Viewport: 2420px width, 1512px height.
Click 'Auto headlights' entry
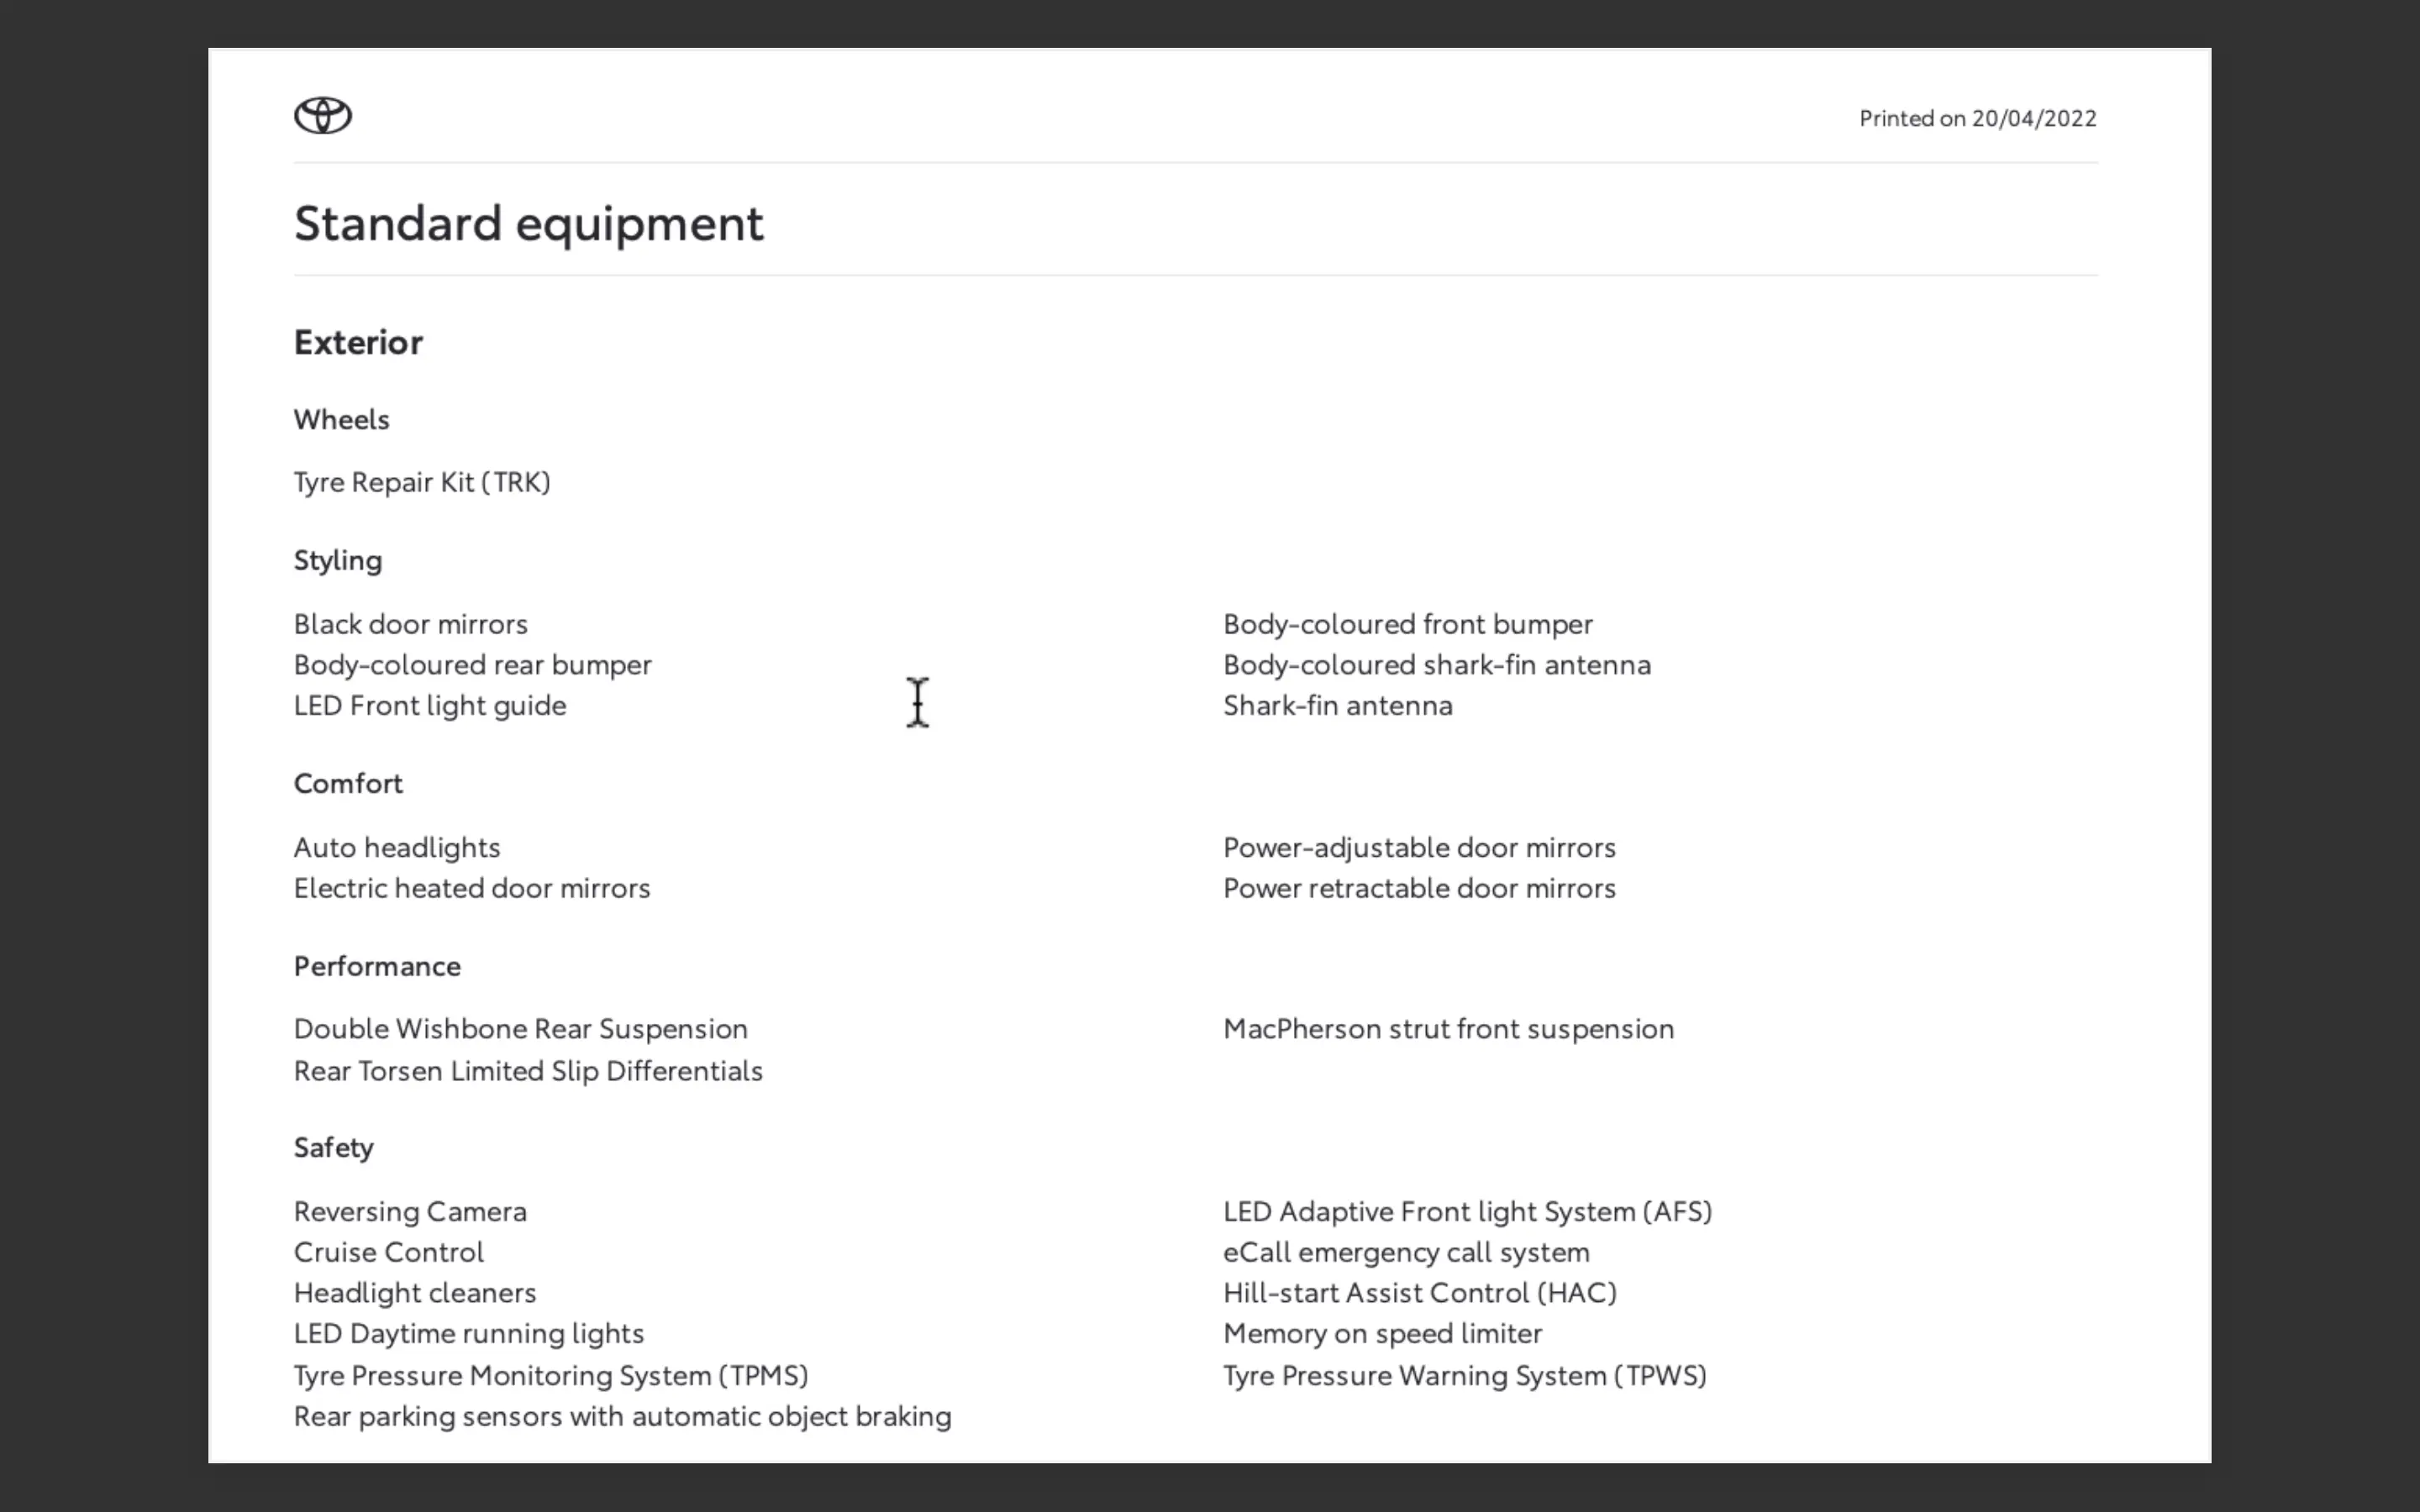pos(397,848)
